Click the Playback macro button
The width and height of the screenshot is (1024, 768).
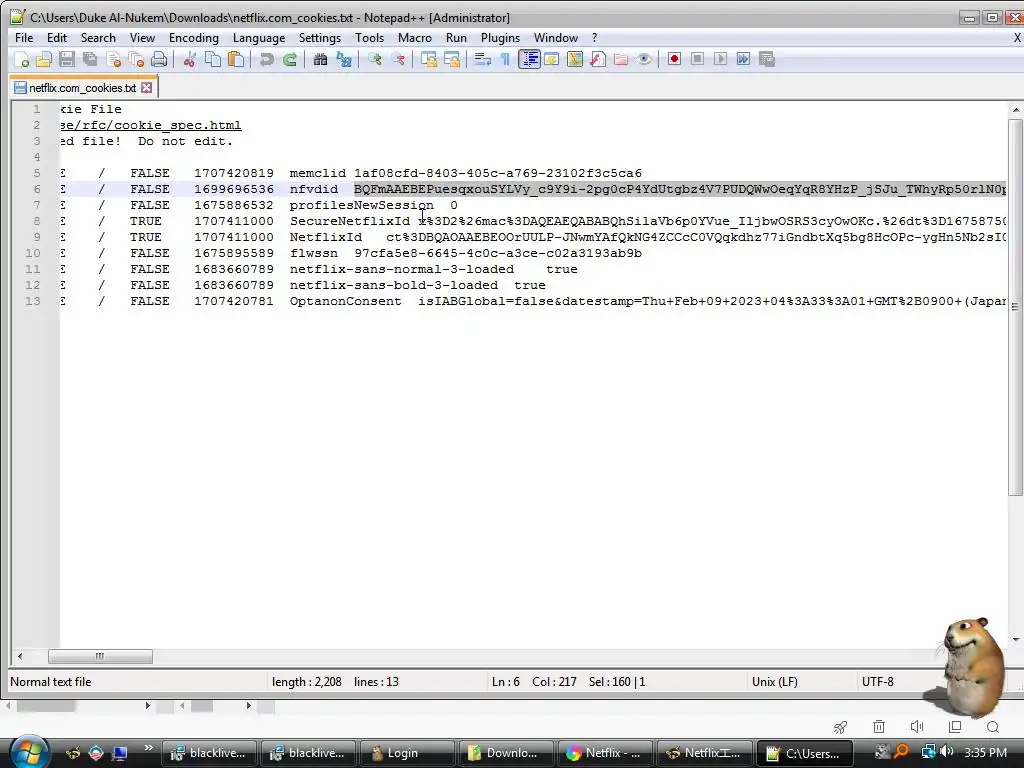pos(720,59)
